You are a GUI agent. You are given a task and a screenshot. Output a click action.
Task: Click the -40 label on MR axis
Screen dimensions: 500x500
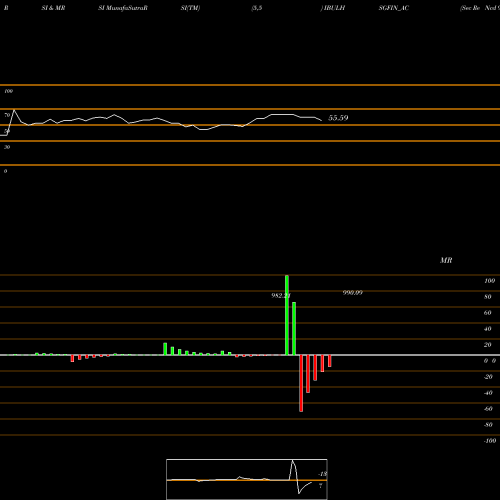click(488, 393)
